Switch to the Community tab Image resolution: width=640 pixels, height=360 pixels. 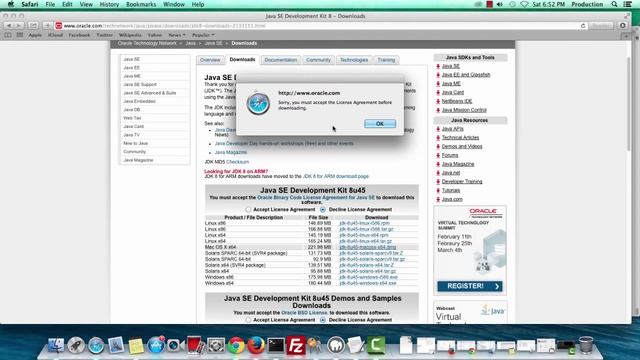(318, 60)
